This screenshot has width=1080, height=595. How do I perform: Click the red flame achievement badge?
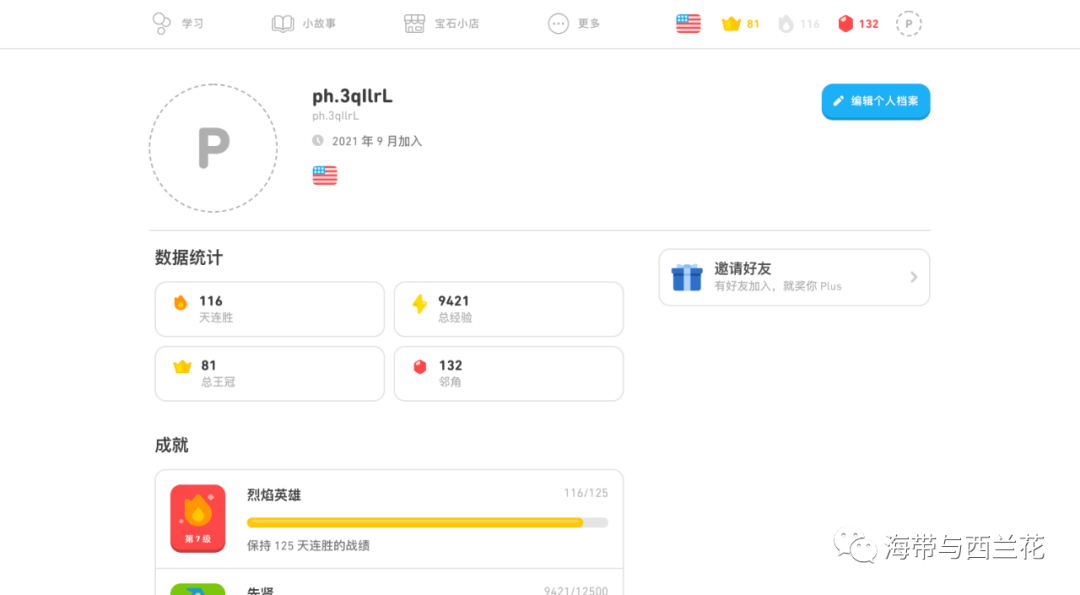pyautogui.click(x=197, y=518)
